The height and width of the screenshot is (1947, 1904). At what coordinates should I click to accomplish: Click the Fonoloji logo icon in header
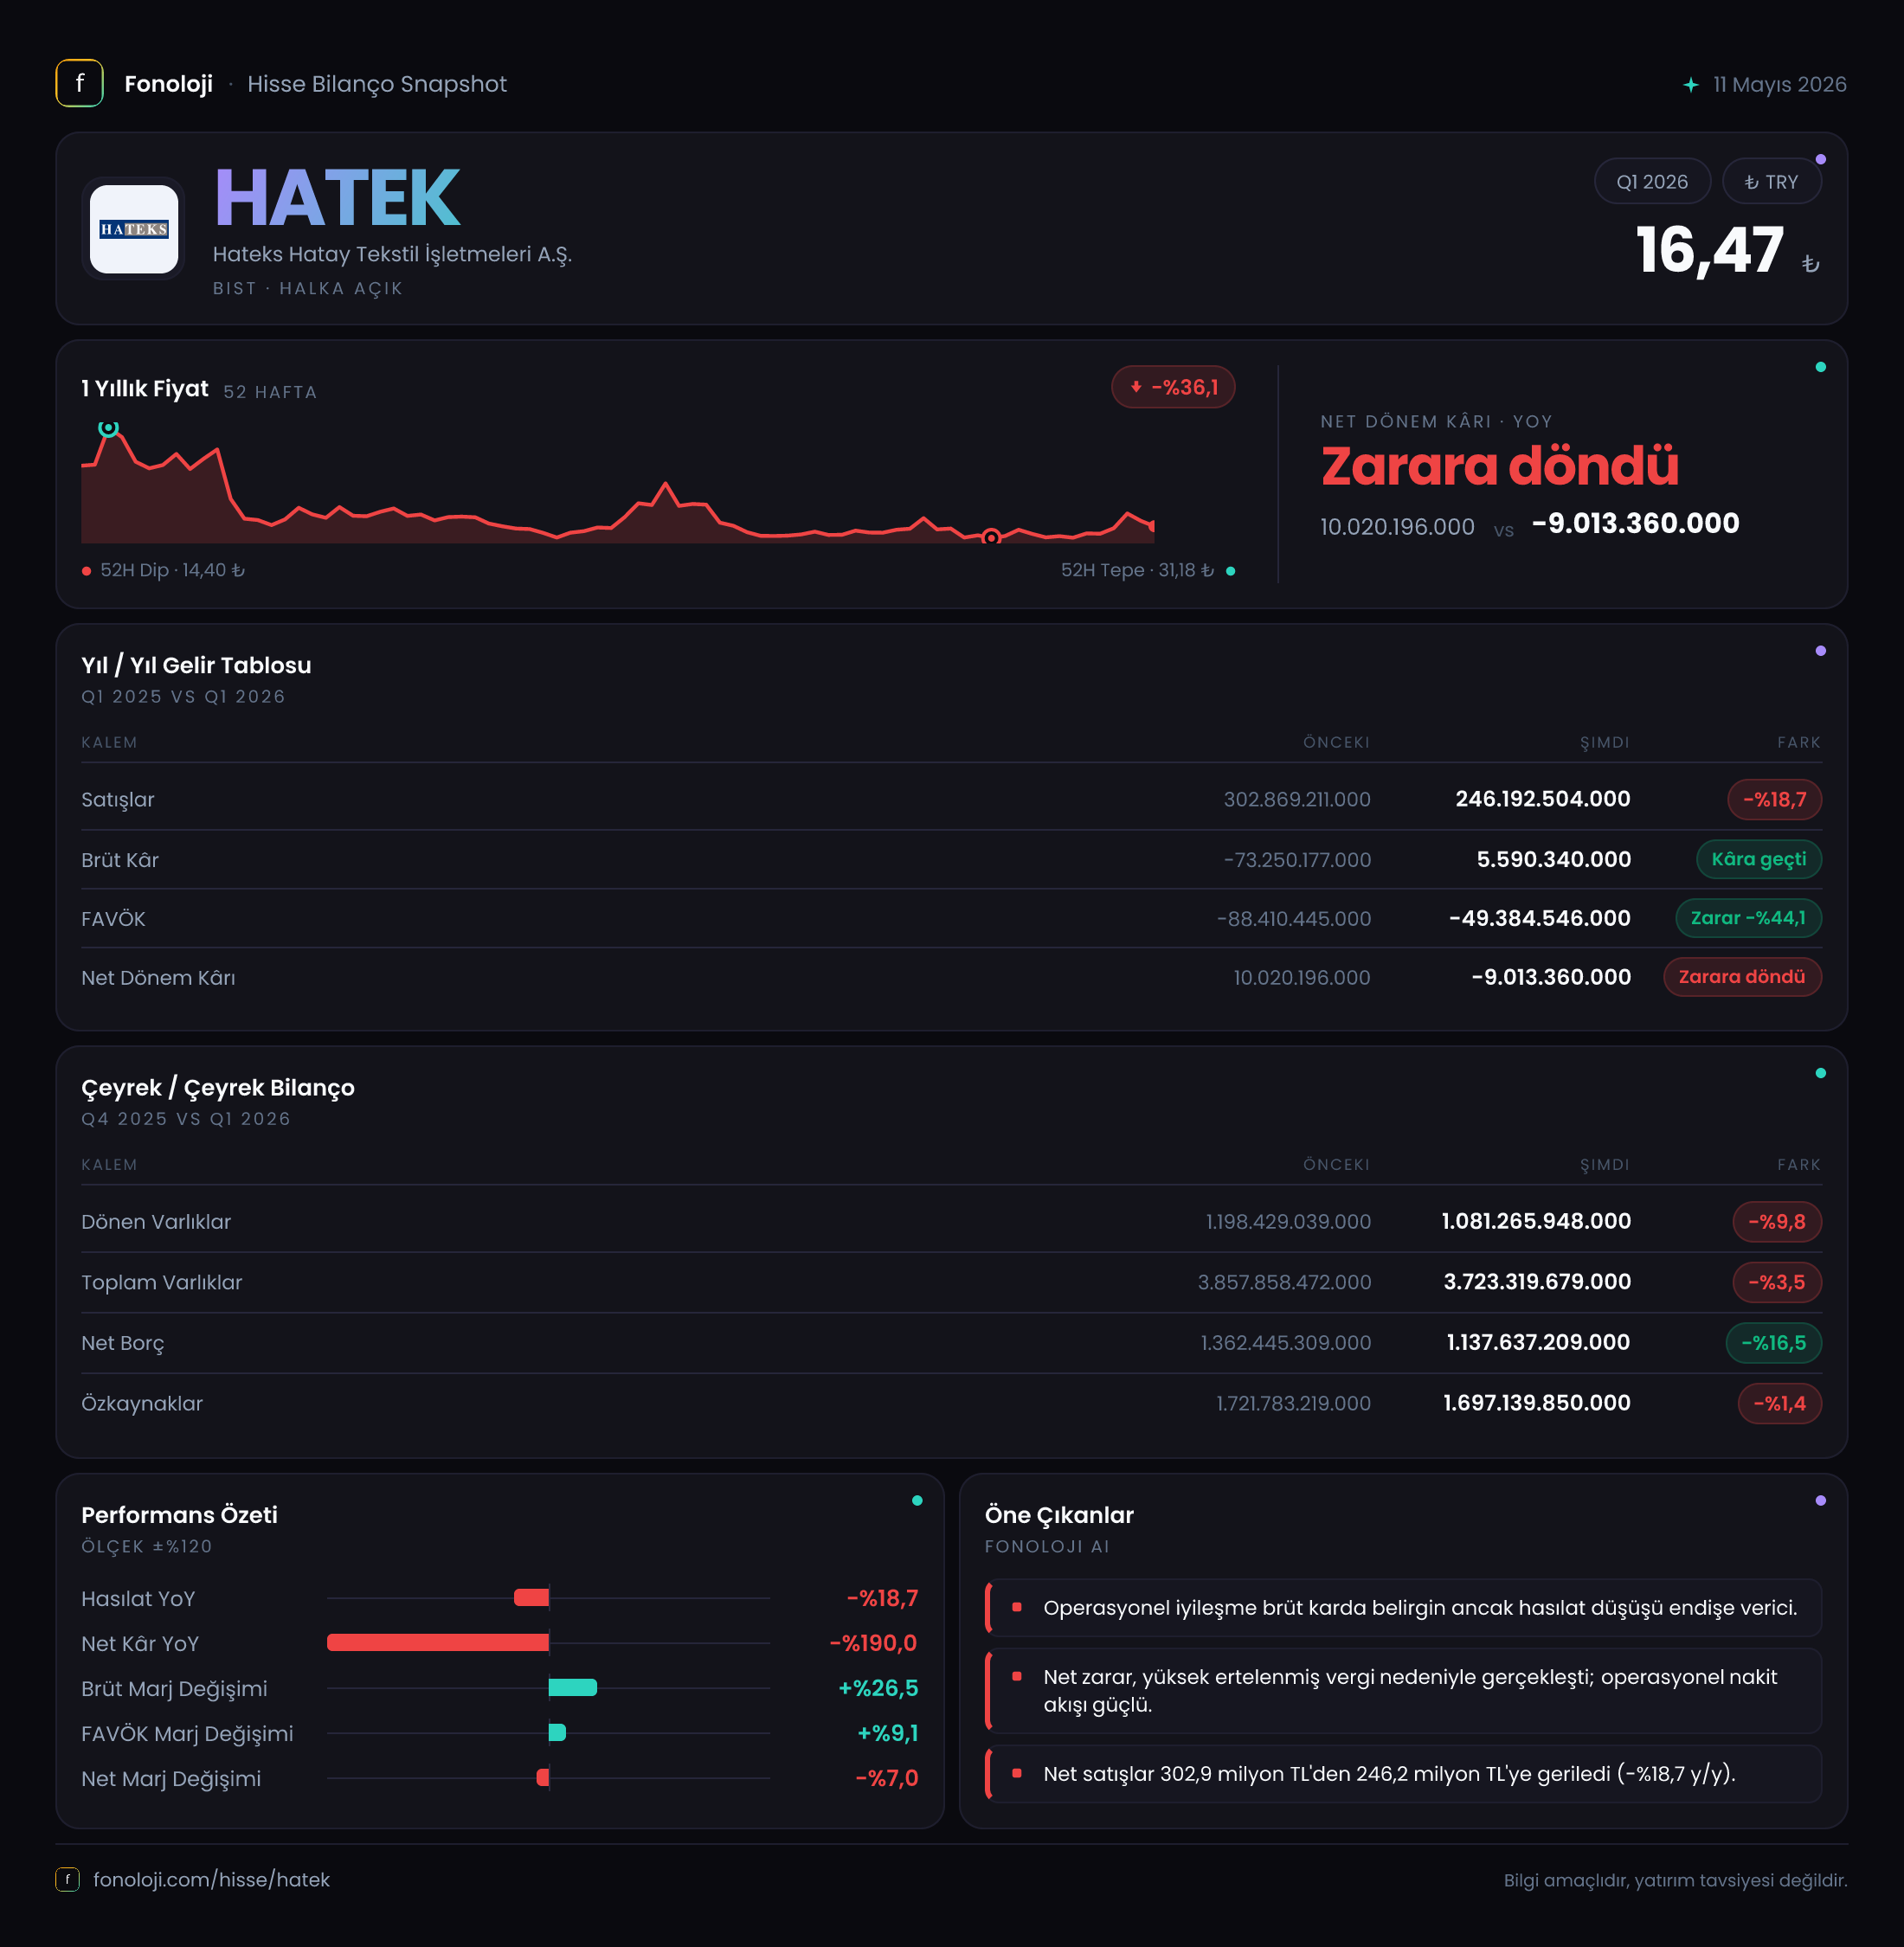click(x=79, y=84)
